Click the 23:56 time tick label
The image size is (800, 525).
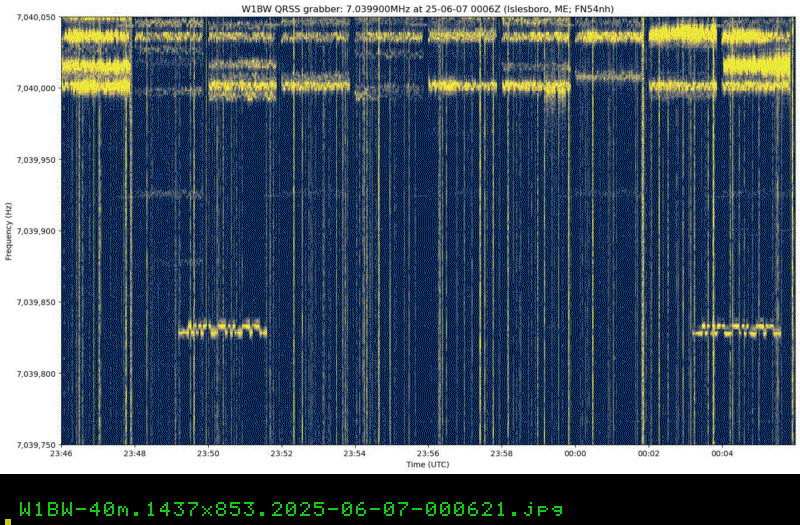(428, 453)
